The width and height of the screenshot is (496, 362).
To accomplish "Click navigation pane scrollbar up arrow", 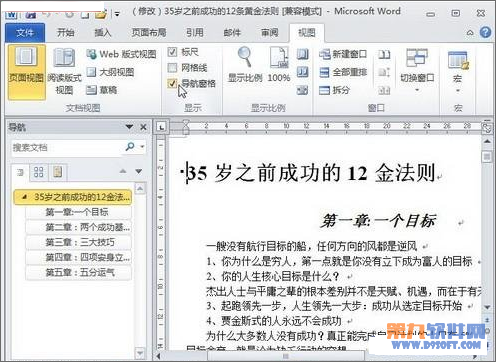I will (x=140, y=189).
